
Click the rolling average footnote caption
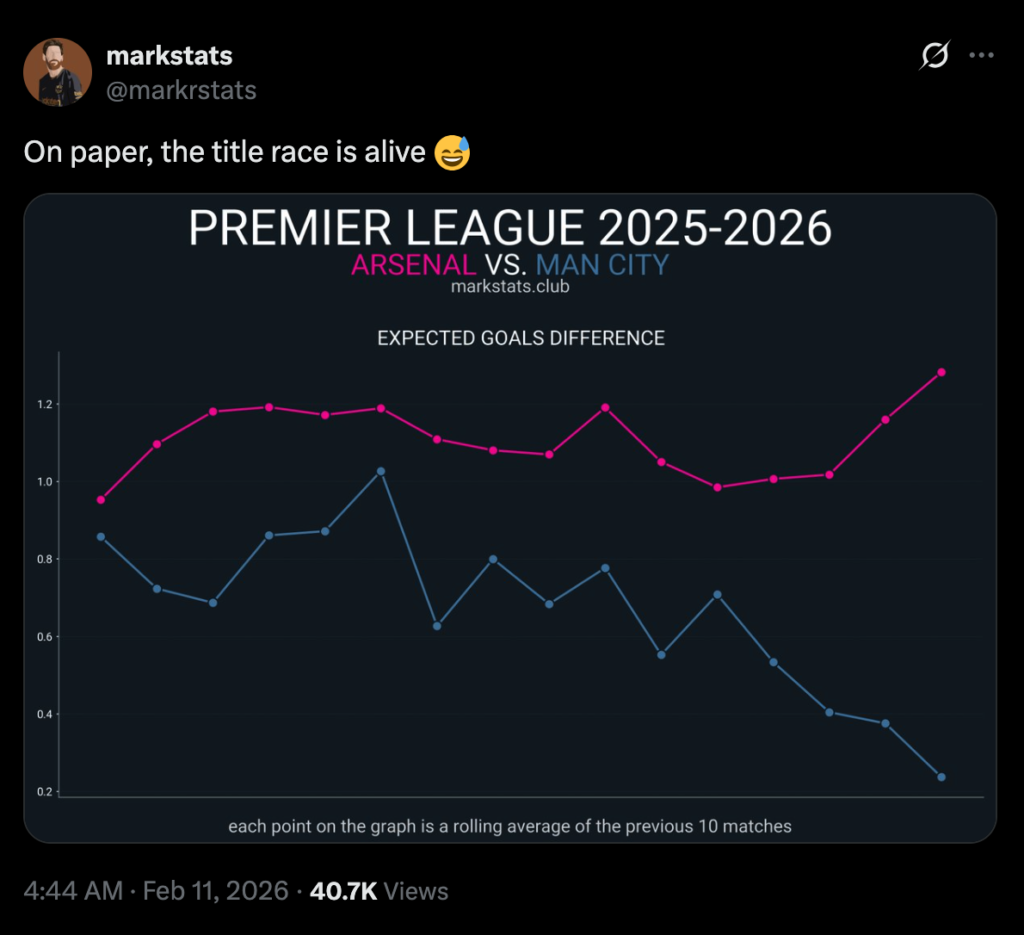tap(510, 826)
